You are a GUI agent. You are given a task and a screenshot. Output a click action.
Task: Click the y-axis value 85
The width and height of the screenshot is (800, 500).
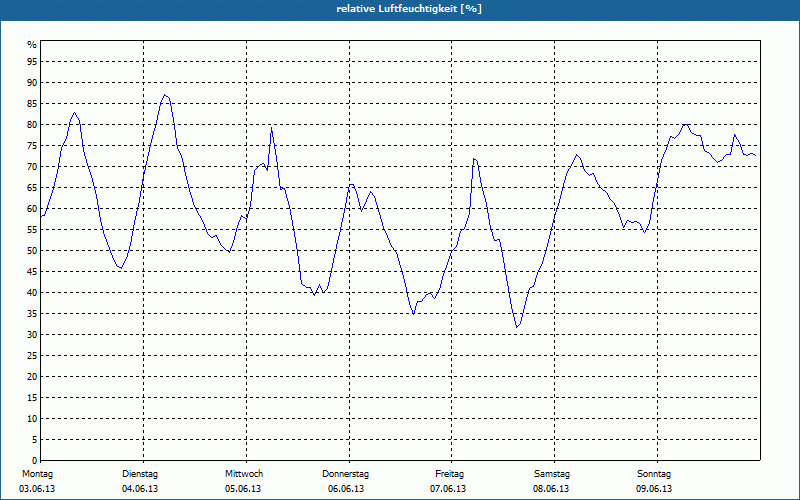pyautogui.click(x=32, y=104)
